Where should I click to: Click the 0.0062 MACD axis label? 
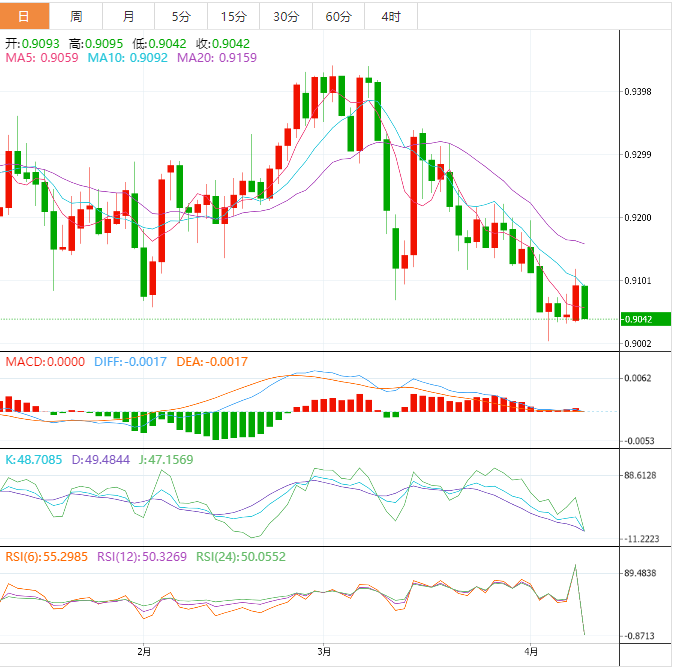pos(638,378)
